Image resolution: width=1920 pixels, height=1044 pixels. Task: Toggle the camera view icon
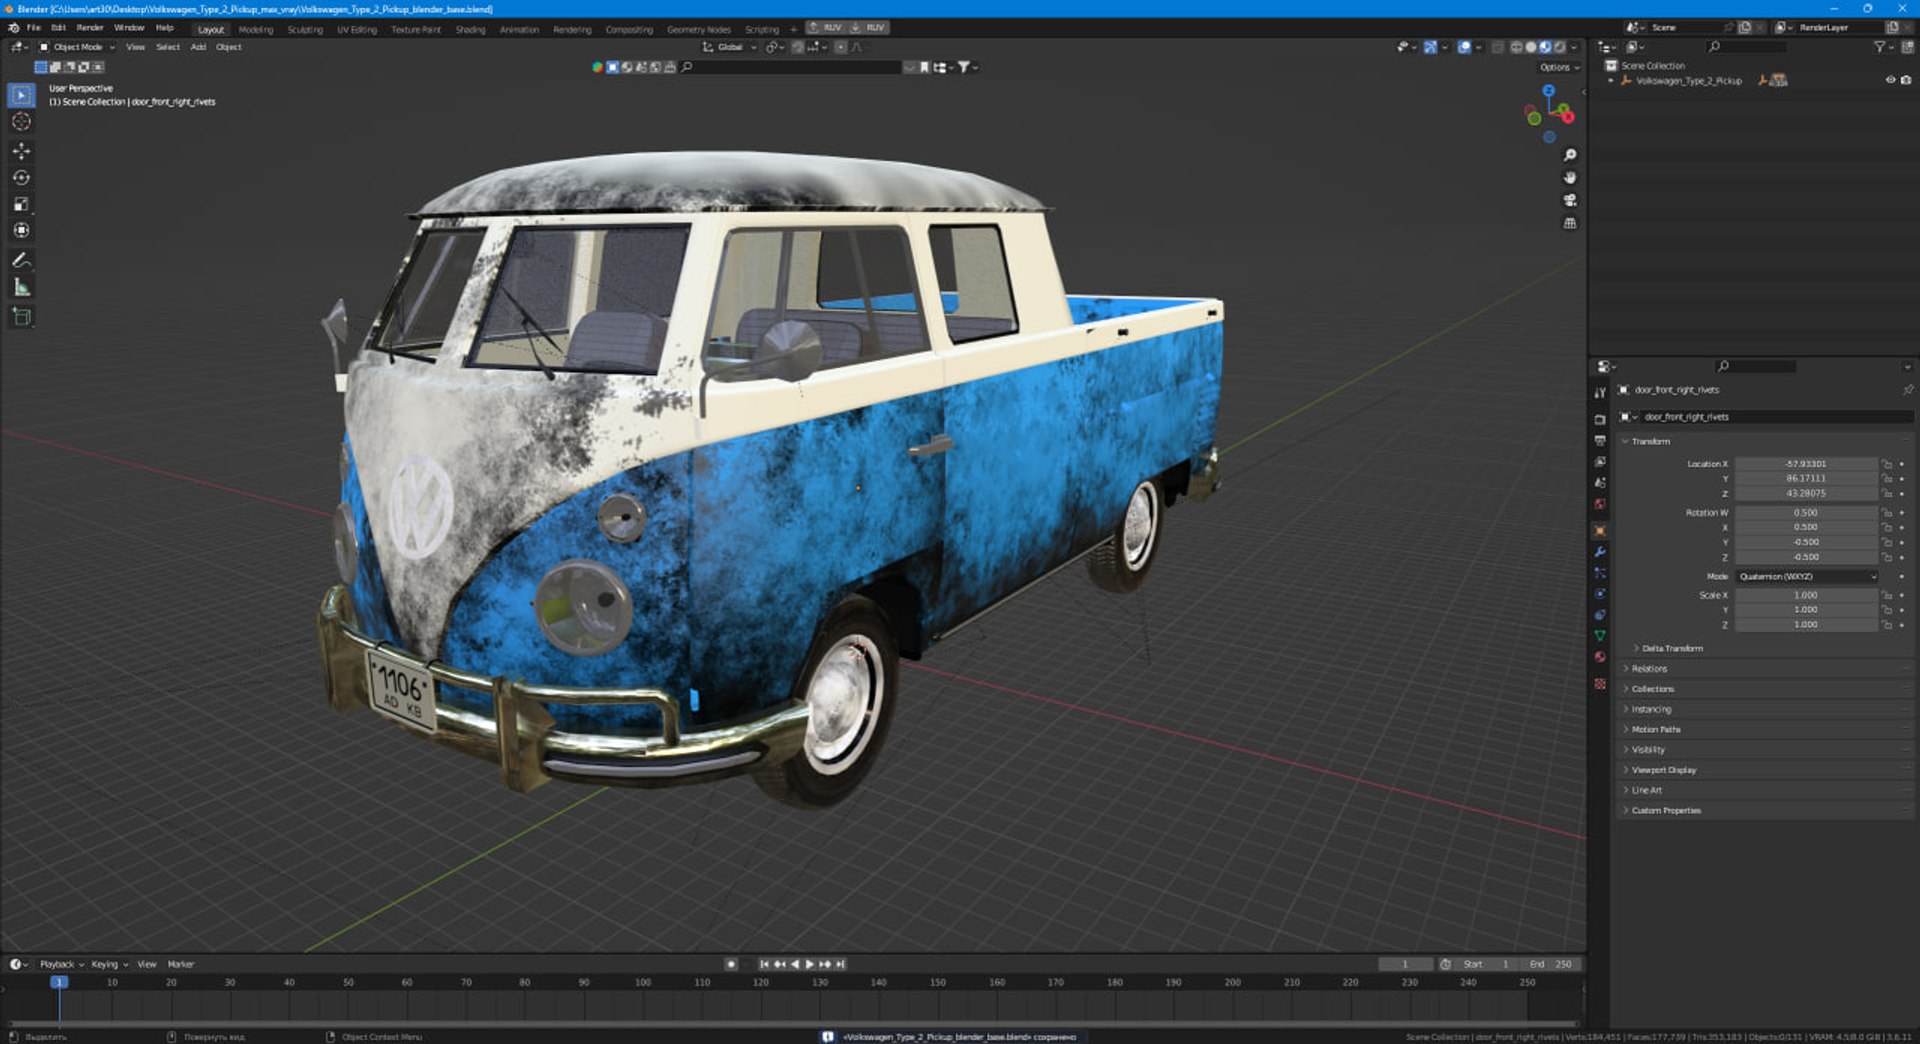(1570, 201)
